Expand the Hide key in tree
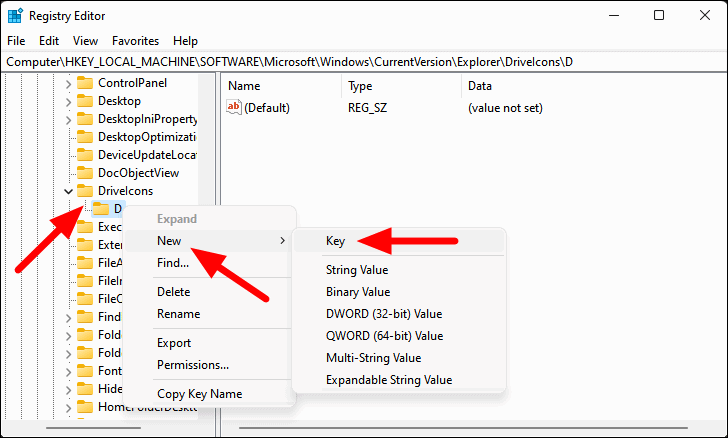The height and width of the screenshot is (438, 728). [x=68, y=390]
